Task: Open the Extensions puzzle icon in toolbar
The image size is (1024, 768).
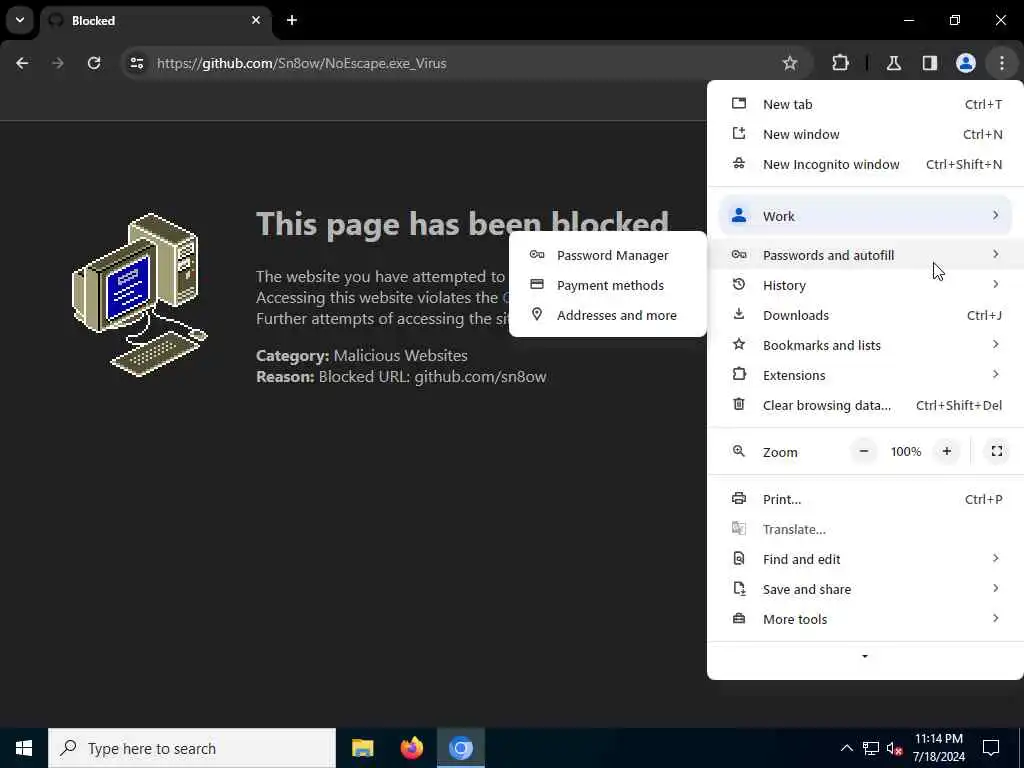Action: click(840, 63)
